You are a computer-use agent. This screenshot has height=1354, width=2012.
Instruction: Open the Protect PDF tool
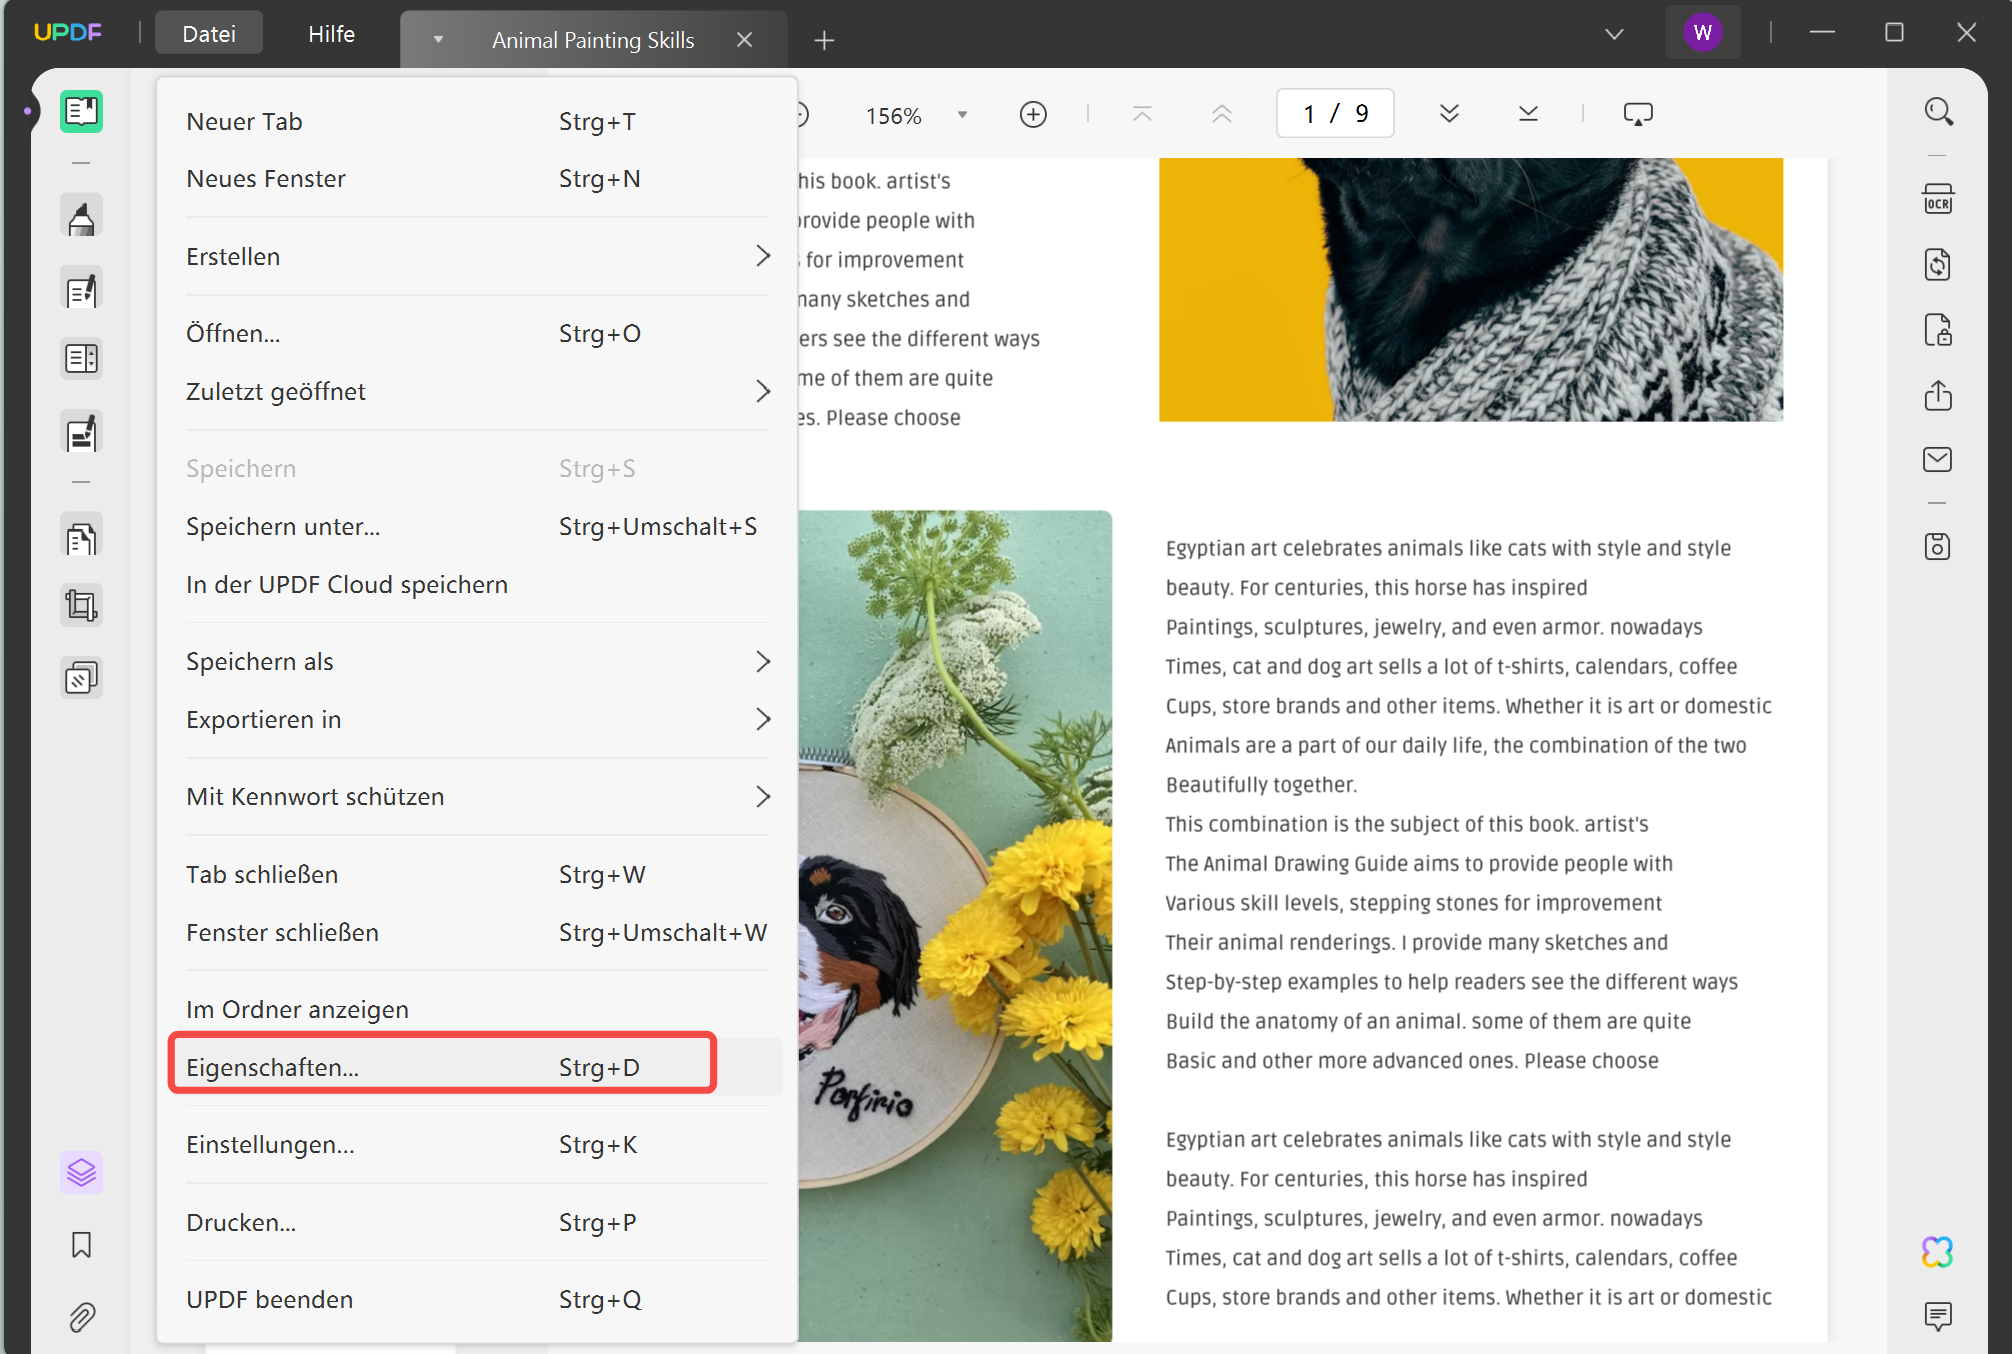[1938, 330]
